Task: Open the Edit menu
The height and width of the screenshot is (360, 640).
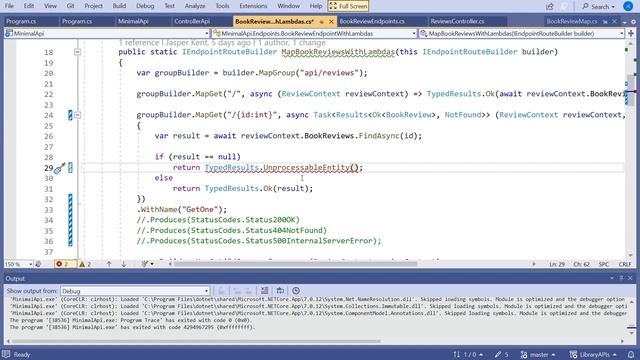Action: [x=29, y=6]
